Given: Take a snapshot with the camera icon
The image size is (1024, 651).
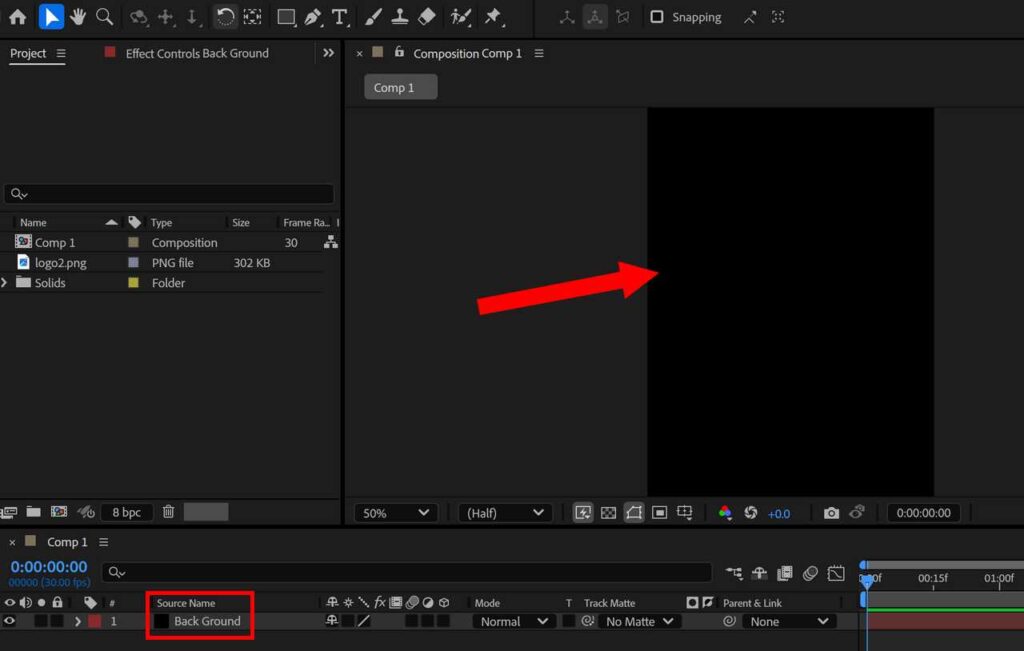Looking at the screenshot, I should (x=831, y=513).
